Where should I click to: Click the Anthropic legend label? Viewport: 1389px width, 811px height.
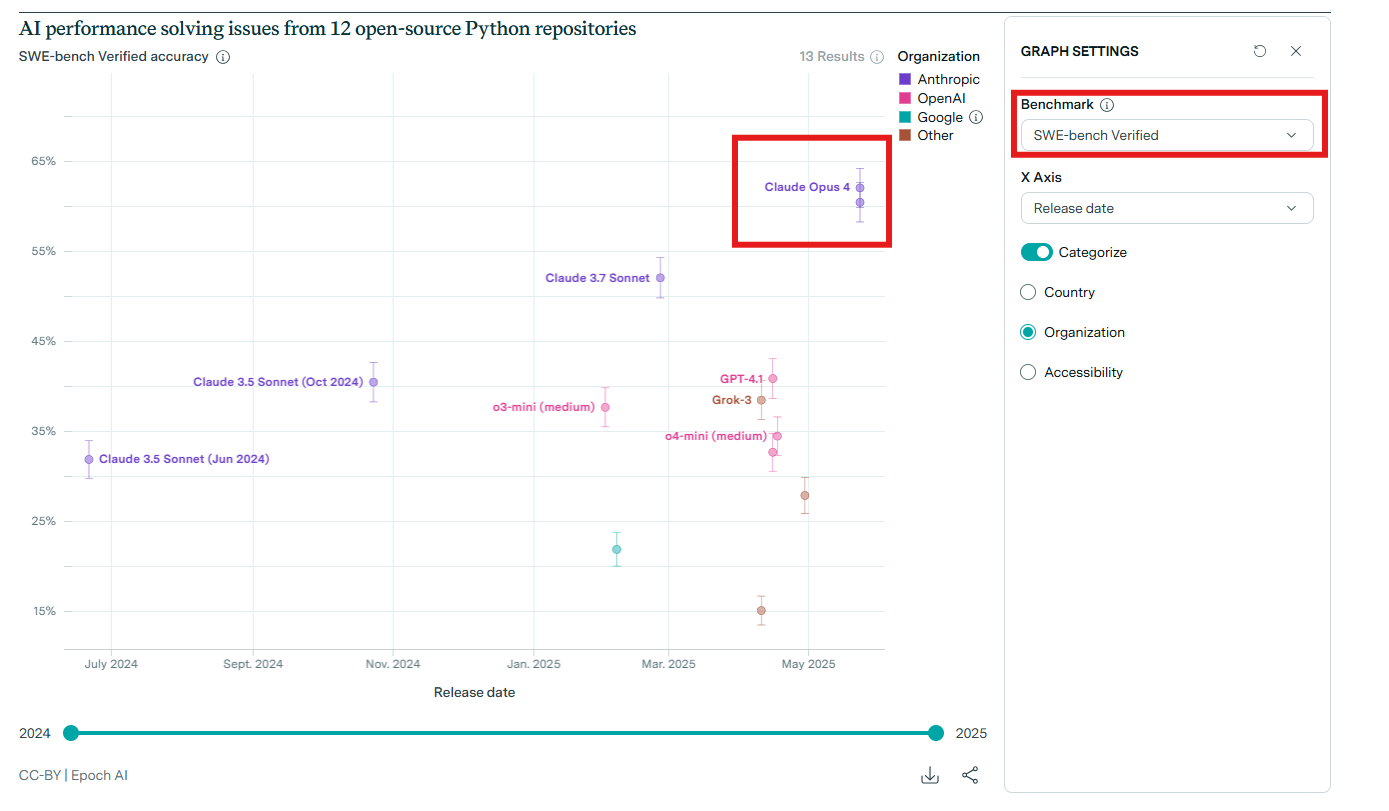tap(949, 79)
